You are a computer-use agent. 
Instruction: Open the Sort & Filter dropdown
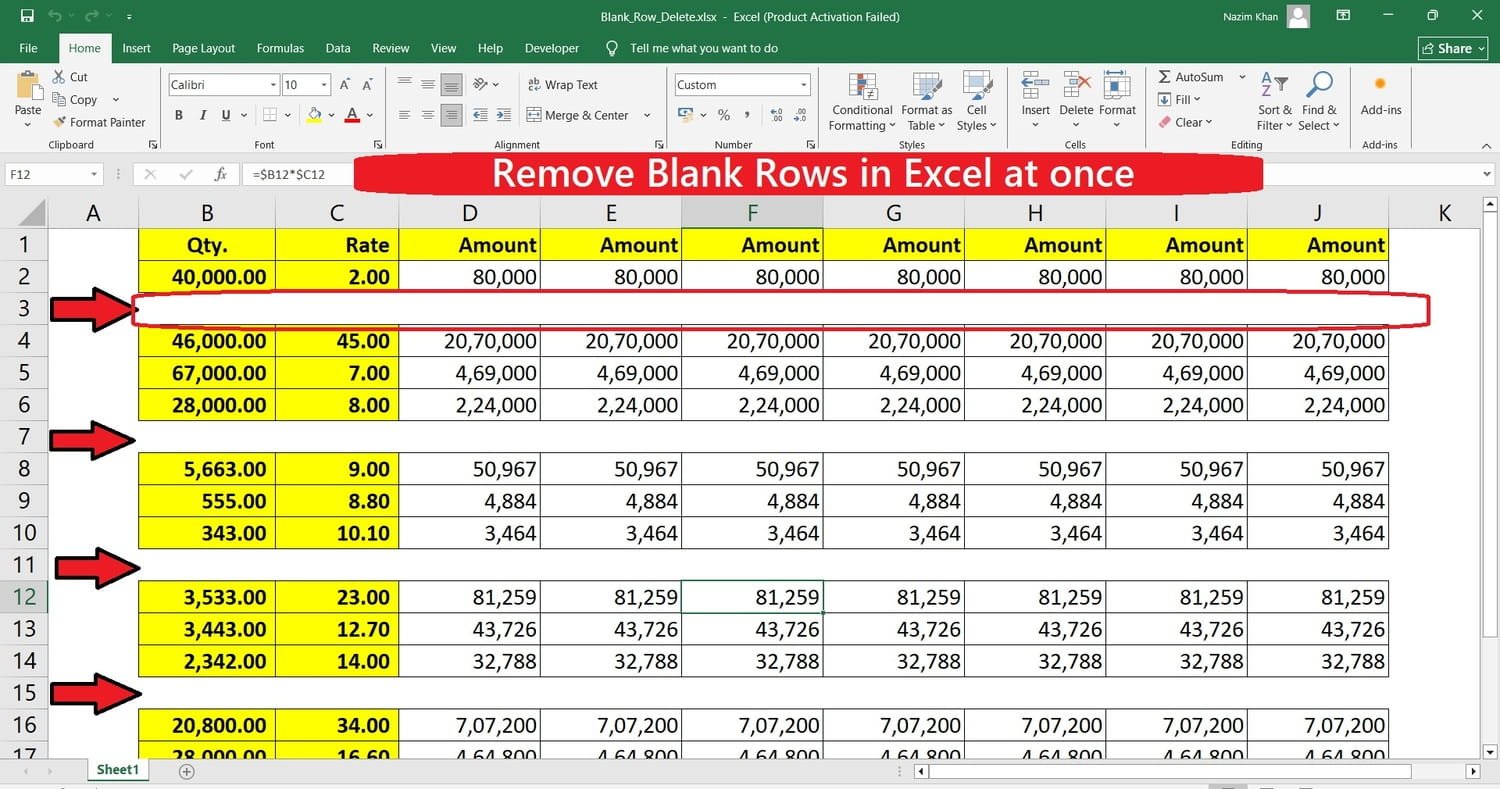tap(1274, 100)
